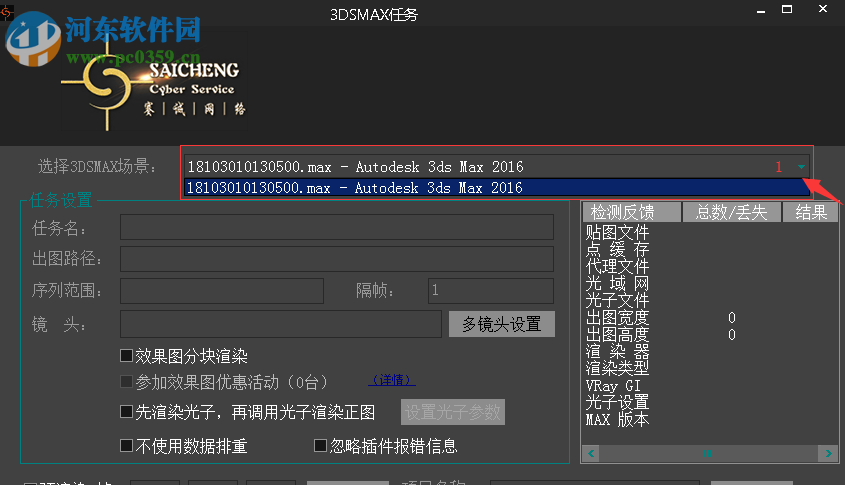The width and height of the screenshot is (845, 485).
Task: Click the feedback list horizontal scrollbar thumb
Action: click(x=708, y=453)
